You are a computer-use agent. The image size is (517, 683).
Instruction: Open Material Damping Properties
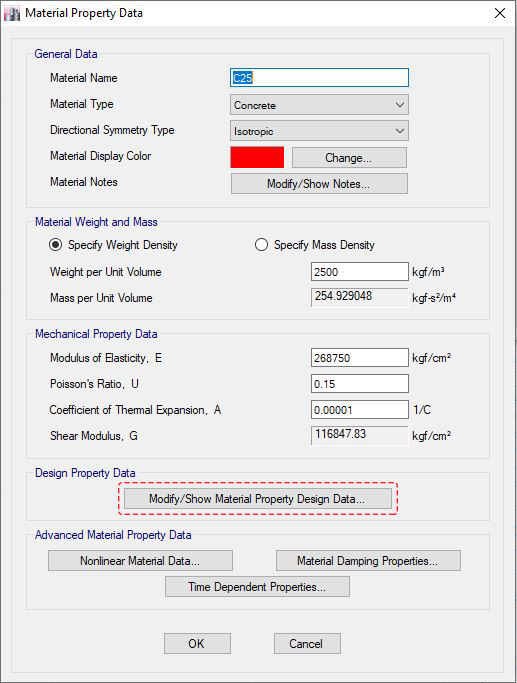[368, 561]
